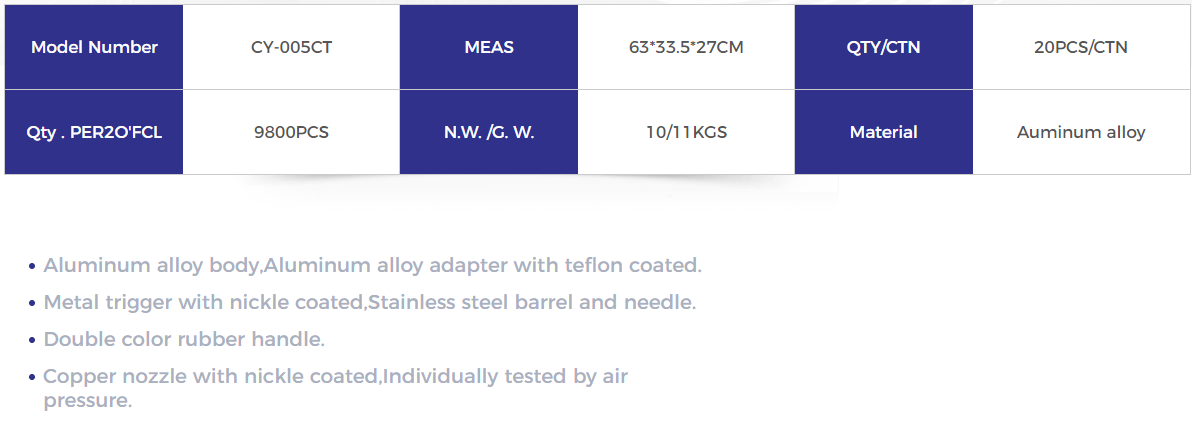
Task: Click the QTY/CTN header cell
Action: click(884, 47)
